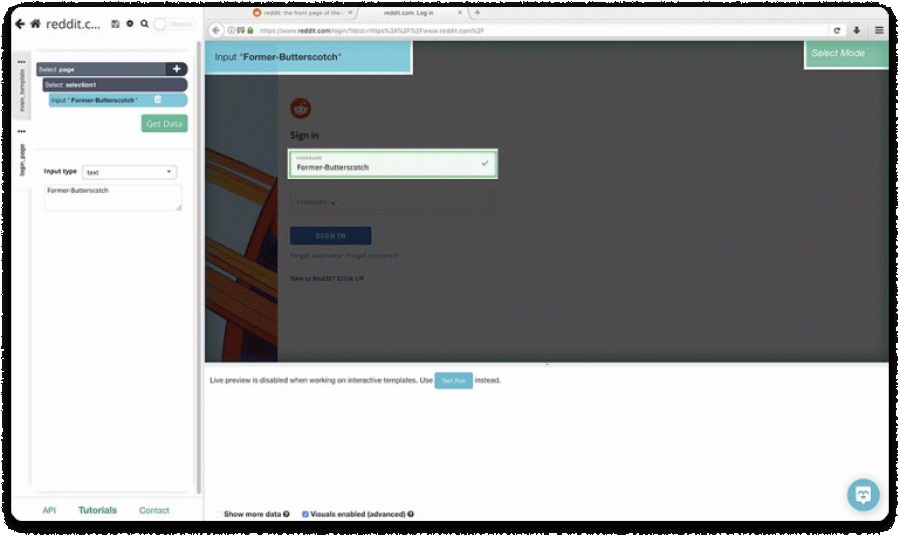
Task: Switch to the login_page tab
Action: click(x=22, y=159)
